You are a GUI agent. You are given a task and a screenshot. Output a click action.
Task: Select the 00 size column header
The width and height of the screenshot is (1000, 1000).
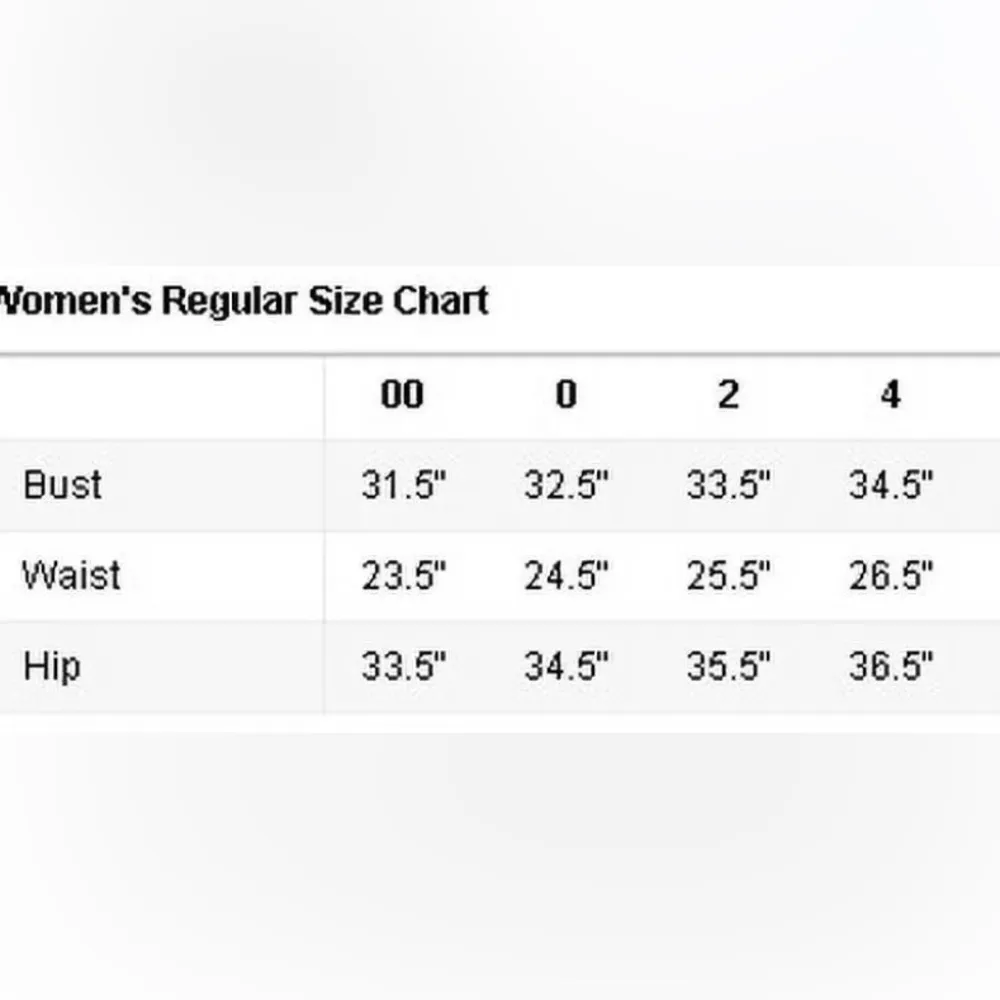click(x=402, y=395)
